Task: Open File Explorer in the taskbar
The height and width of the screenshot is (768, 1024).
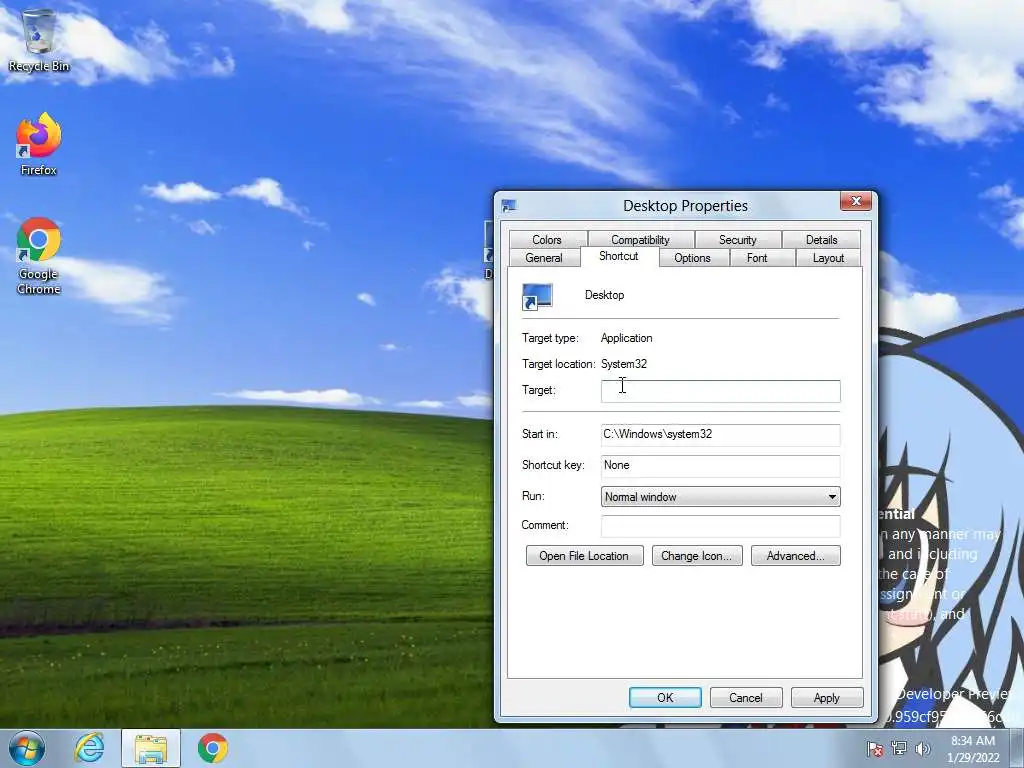Action: pyautogui.click(x=151, y=748)
